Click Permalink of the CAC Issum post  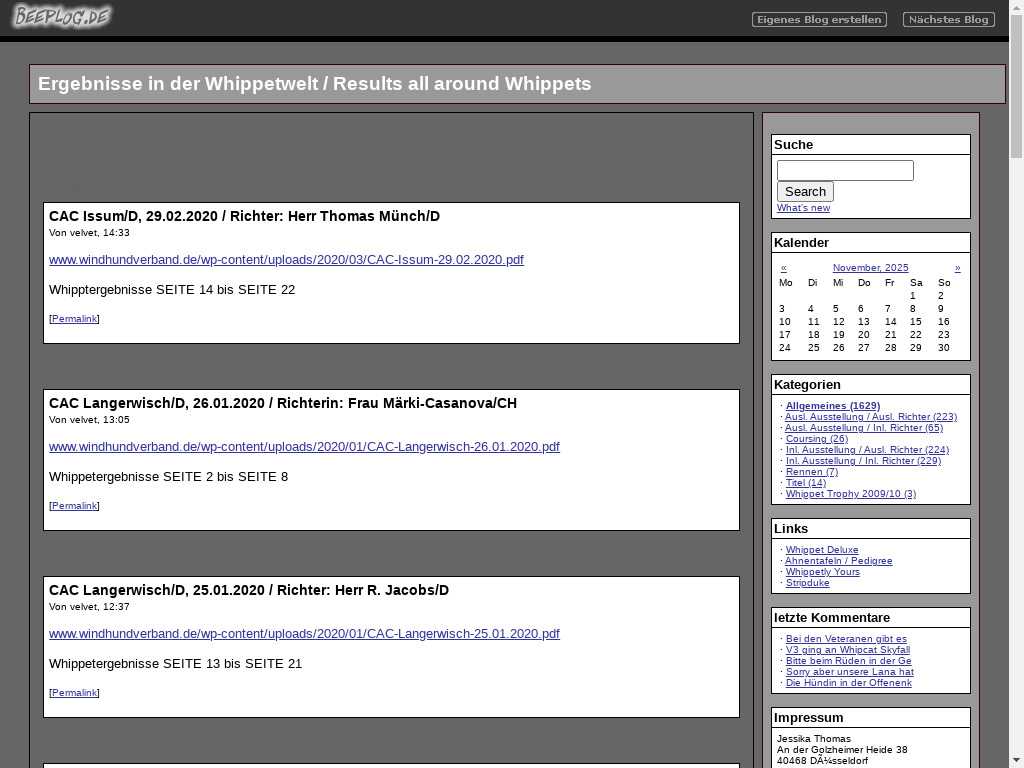(74, 319)
